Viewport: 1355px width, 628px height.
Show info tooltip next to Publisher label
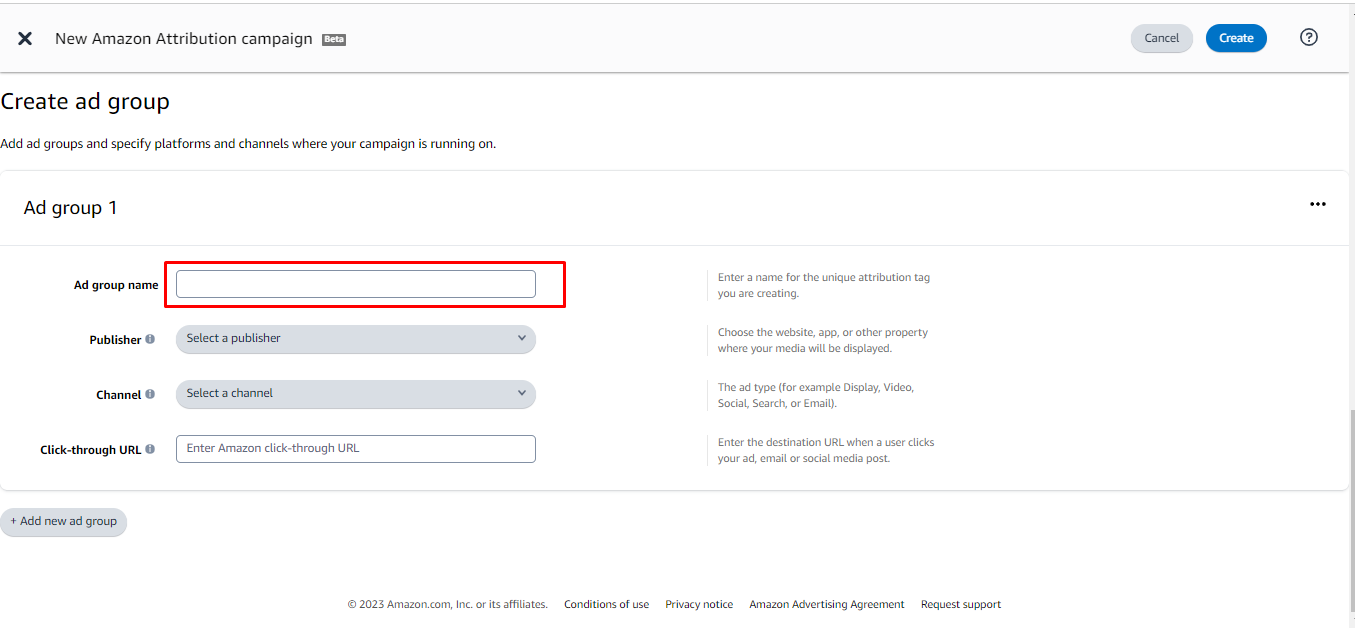click(150, 339)
